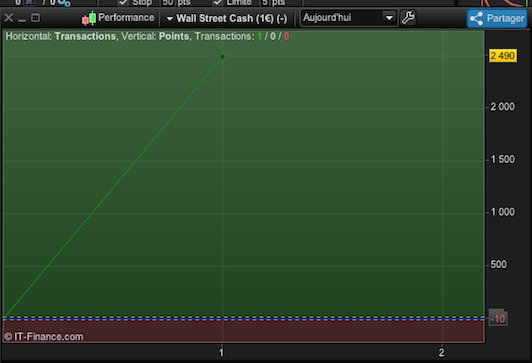Toggle the Limite checkbox
The image size is (532, 363).
(x=217, y=3)
